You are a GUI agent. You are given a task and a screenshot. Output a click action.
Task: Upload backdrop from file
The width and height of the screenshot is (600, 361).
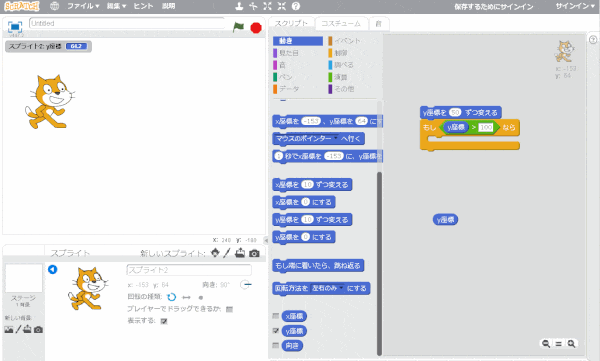pyautogui.click(x=27, y=329)
